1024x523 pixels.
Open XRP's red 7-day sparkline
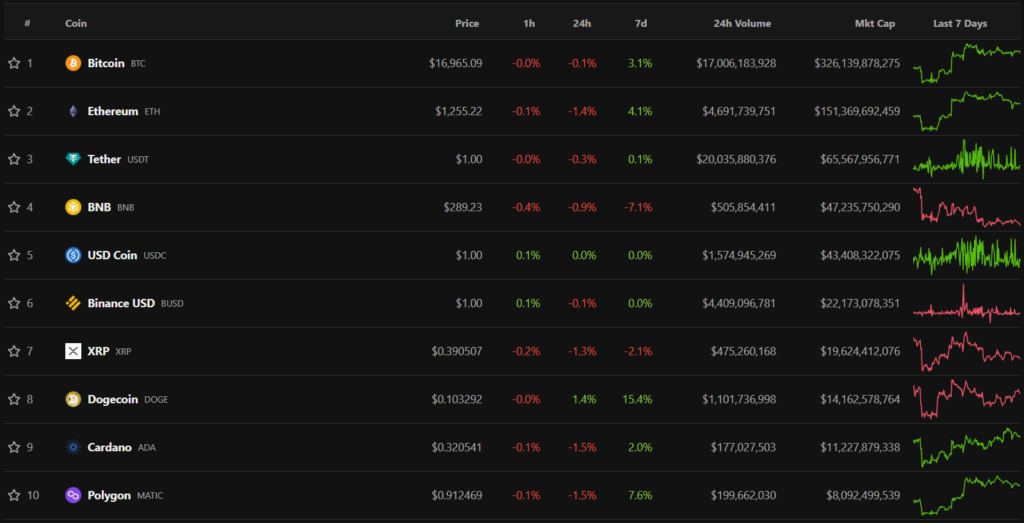[967, 351]
